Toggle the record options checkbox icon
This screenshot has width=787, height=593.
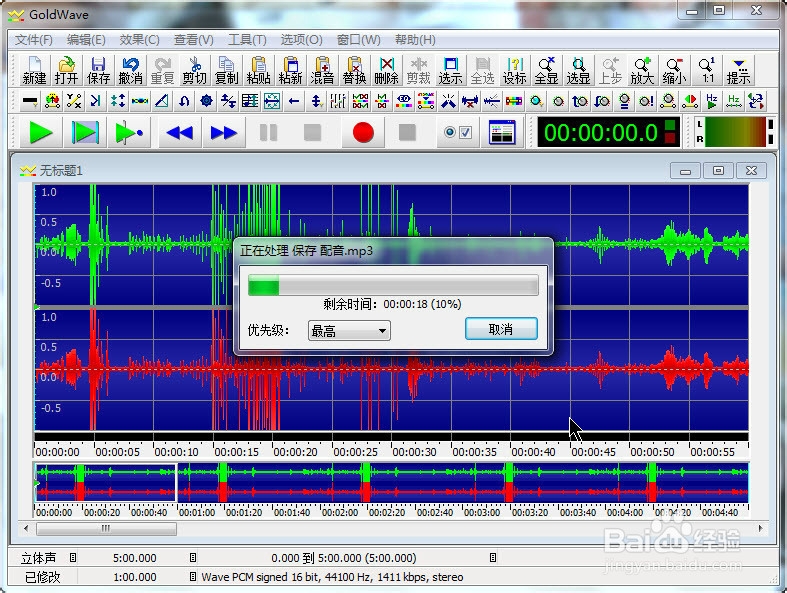point(458,133)
